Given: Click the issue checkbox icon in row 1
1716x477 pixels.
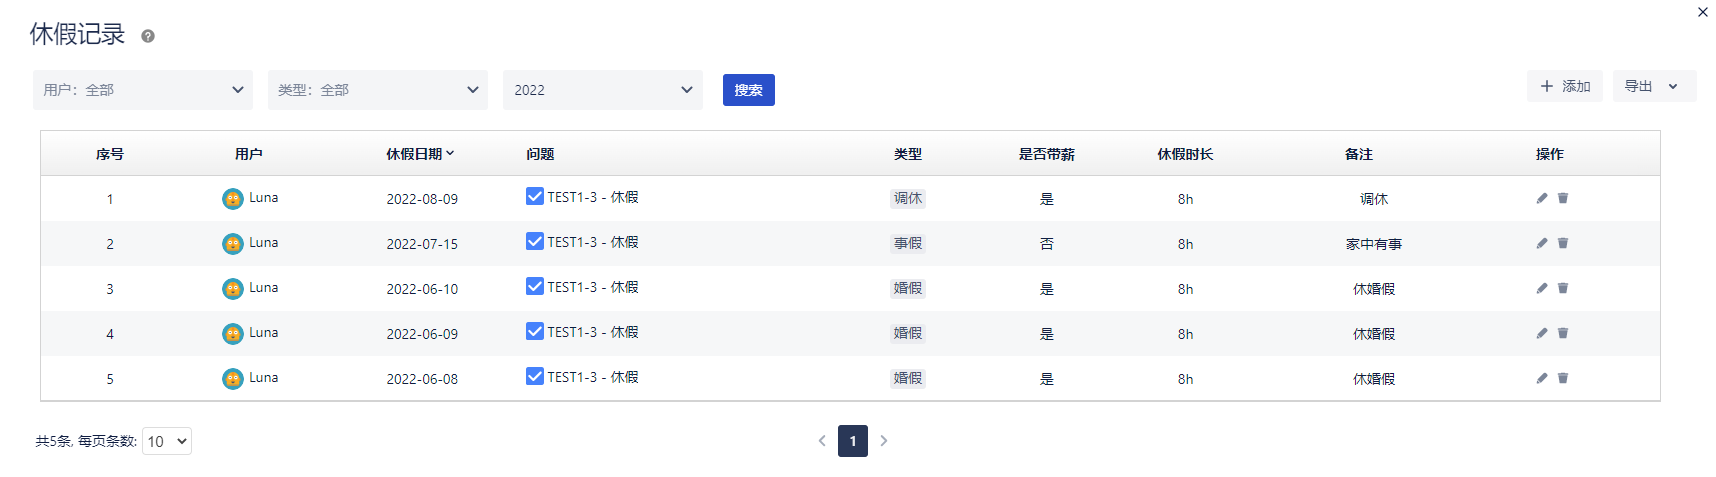Looking at the screenshot, I should 535,196.
